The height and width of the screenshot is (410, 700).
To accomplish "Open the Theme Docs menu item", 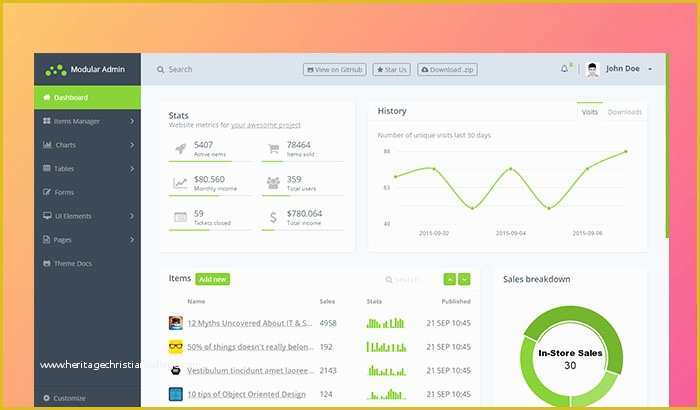I will 88,264.
